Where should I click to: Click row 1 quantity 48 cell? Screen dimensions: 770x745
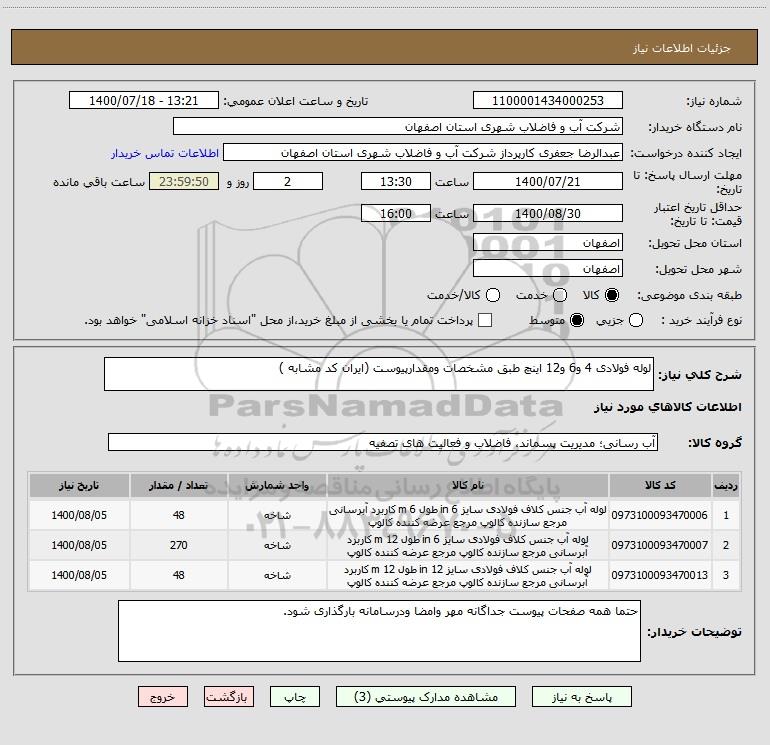(178, 515)
